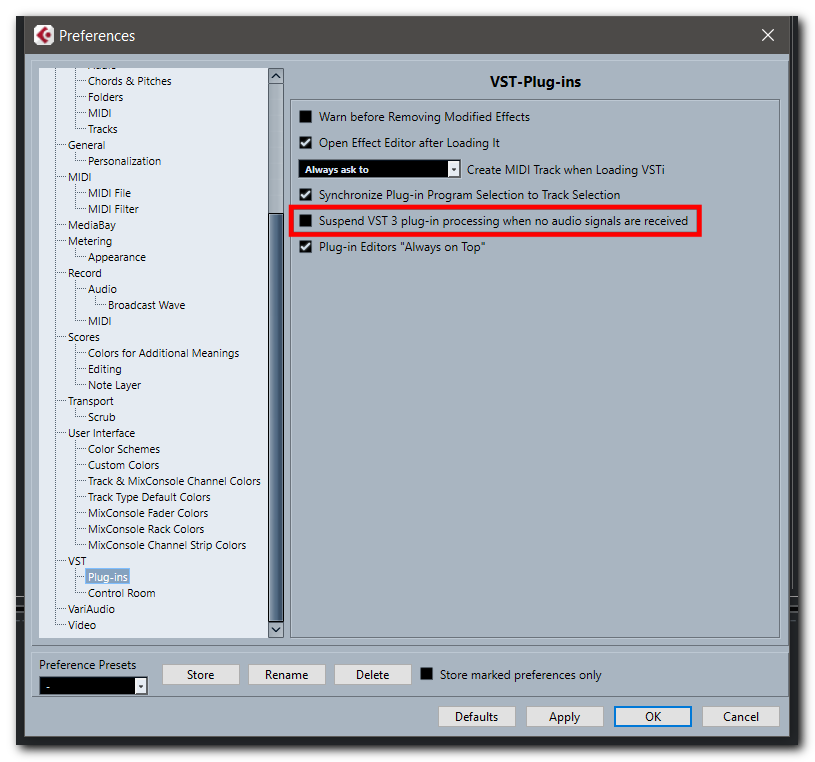Click the tree scrollbar down arrow

[276, 629]
